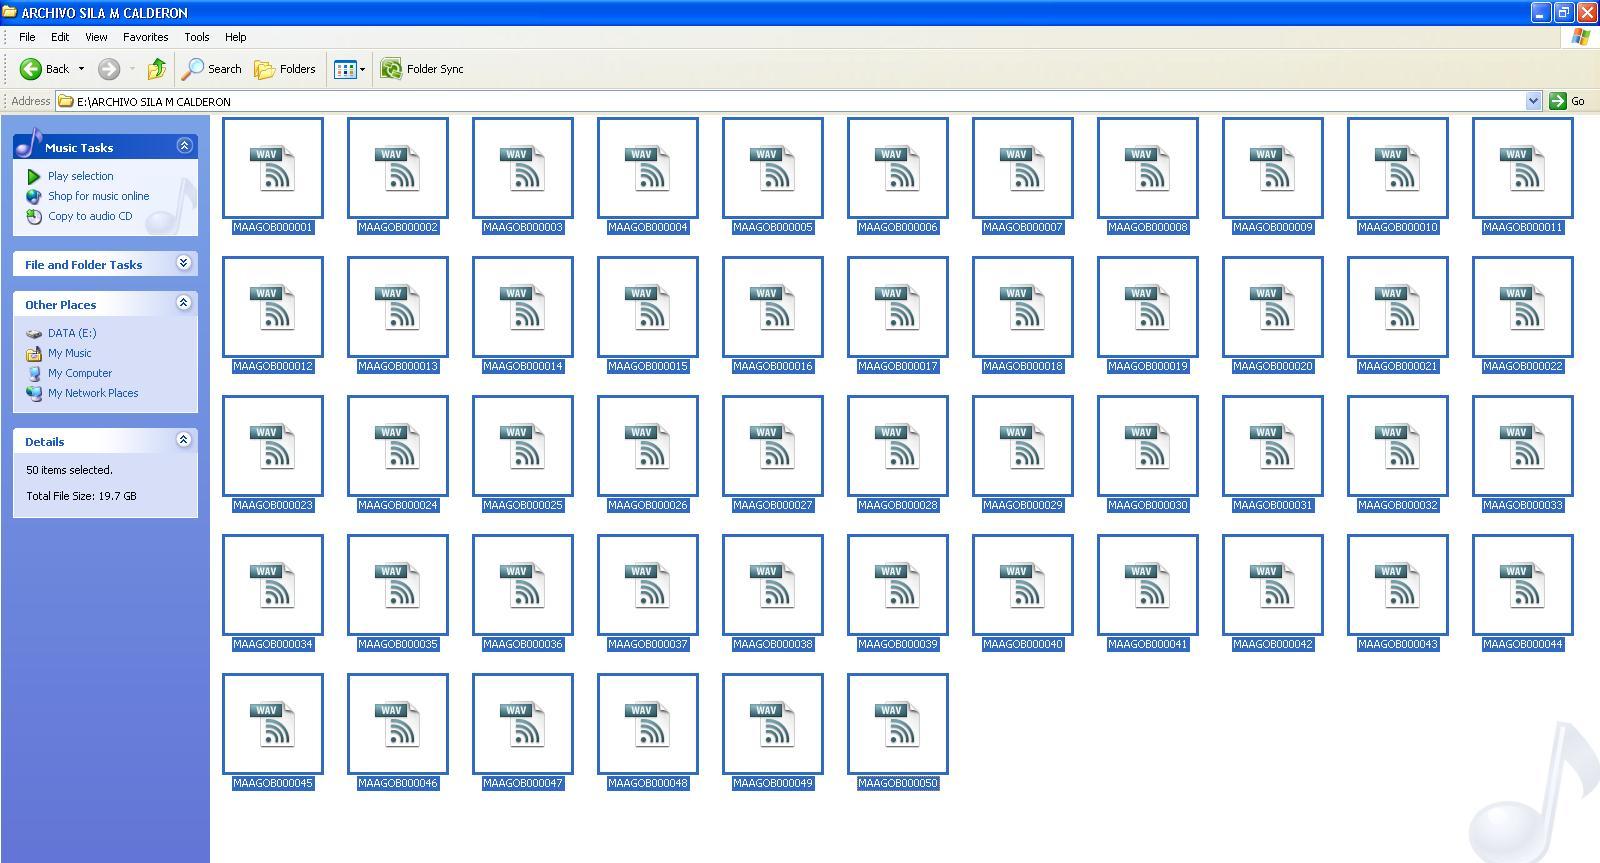Go to My Network Places
1600x863 pixels.
[x=92, y=393]
